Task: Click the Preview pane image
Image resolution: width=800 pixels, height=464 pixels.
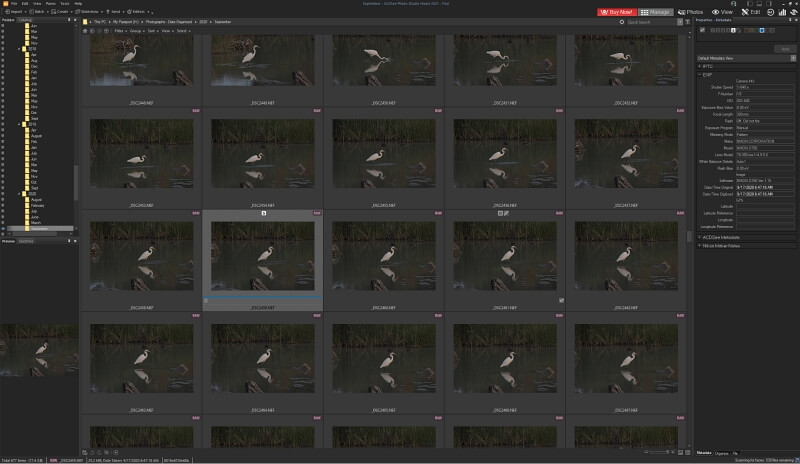Action: (39, 350)
